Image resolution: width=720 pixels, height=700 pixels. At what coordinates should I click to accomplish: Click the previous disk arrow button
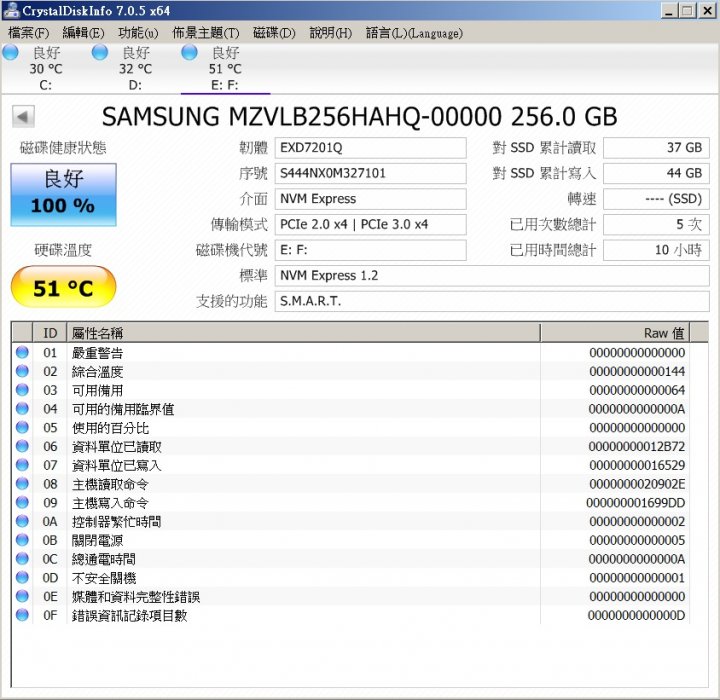pos(23,117)
